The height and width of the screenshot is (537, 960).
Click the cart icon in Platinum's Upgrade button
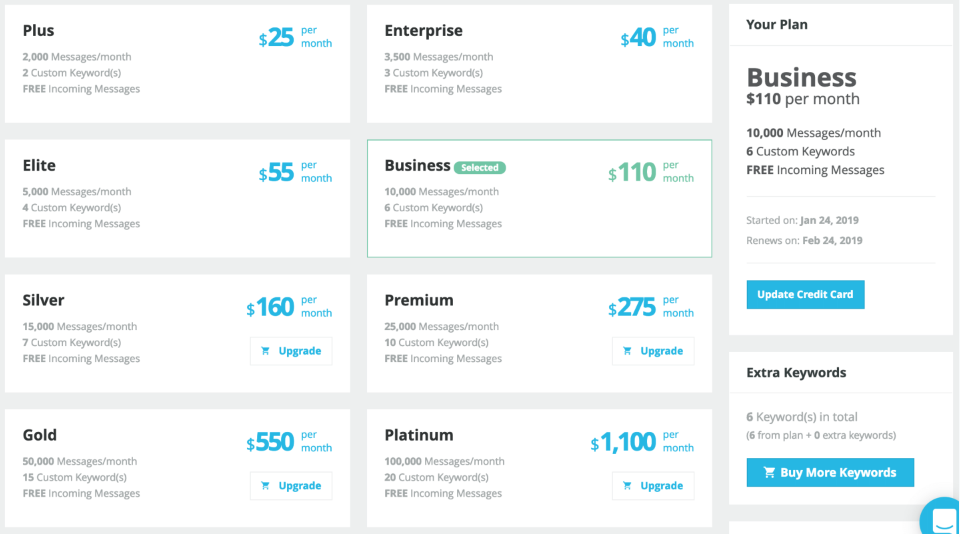pyautogui.click(x=627, y=486)
